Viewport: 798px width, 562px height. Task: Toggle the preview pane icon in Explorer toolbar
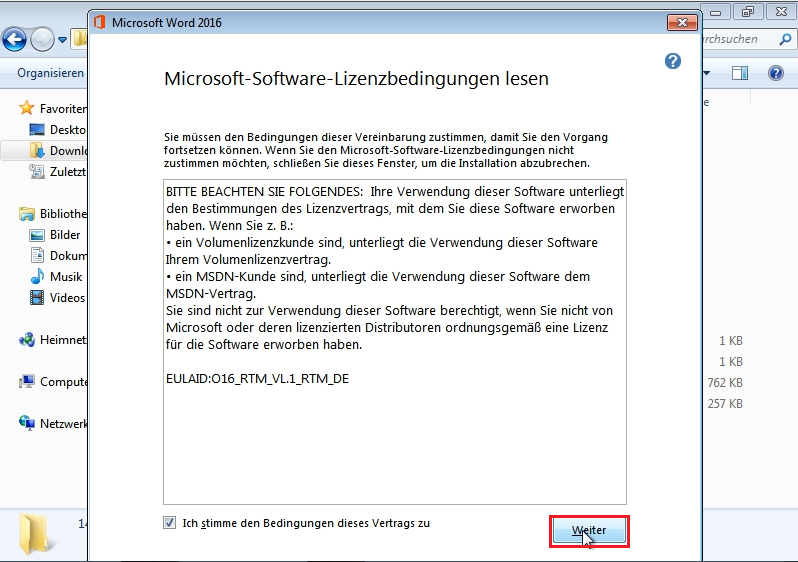pos(740,73)
